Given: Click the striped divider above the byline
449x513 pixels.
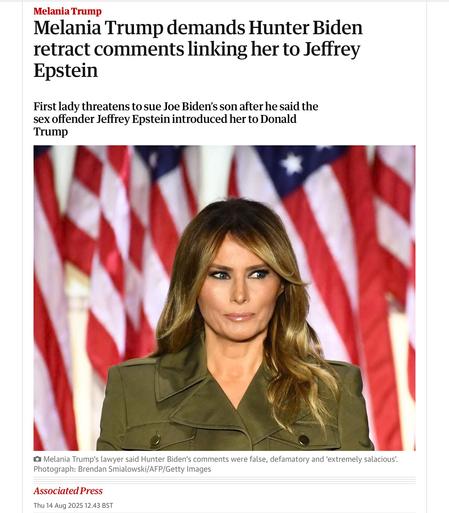Looking at the screenshot, I should point(224,480).
